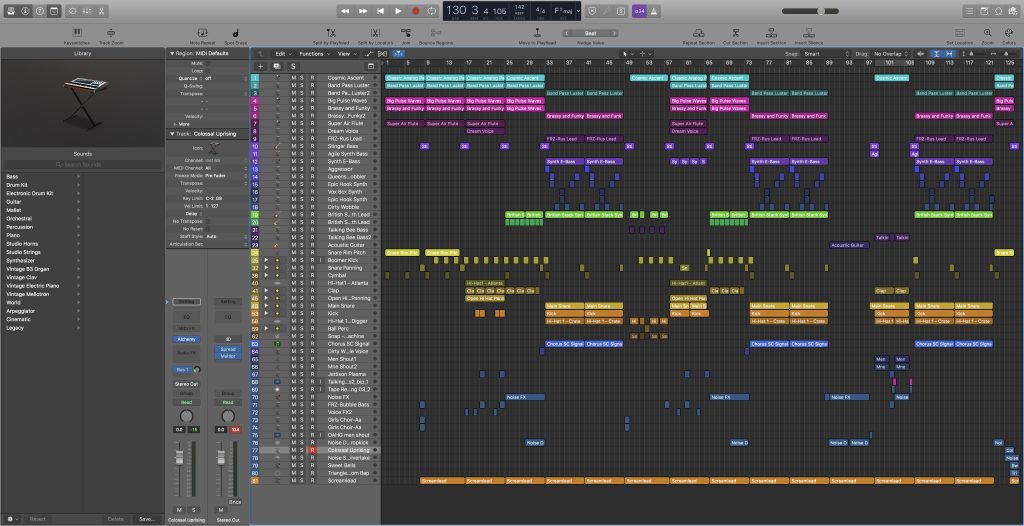Open the Drag No Overlap dropdown
Image resolution: width=1024 pixels, height=526 pixels.
pyautogui.click(x=893, y=54)
